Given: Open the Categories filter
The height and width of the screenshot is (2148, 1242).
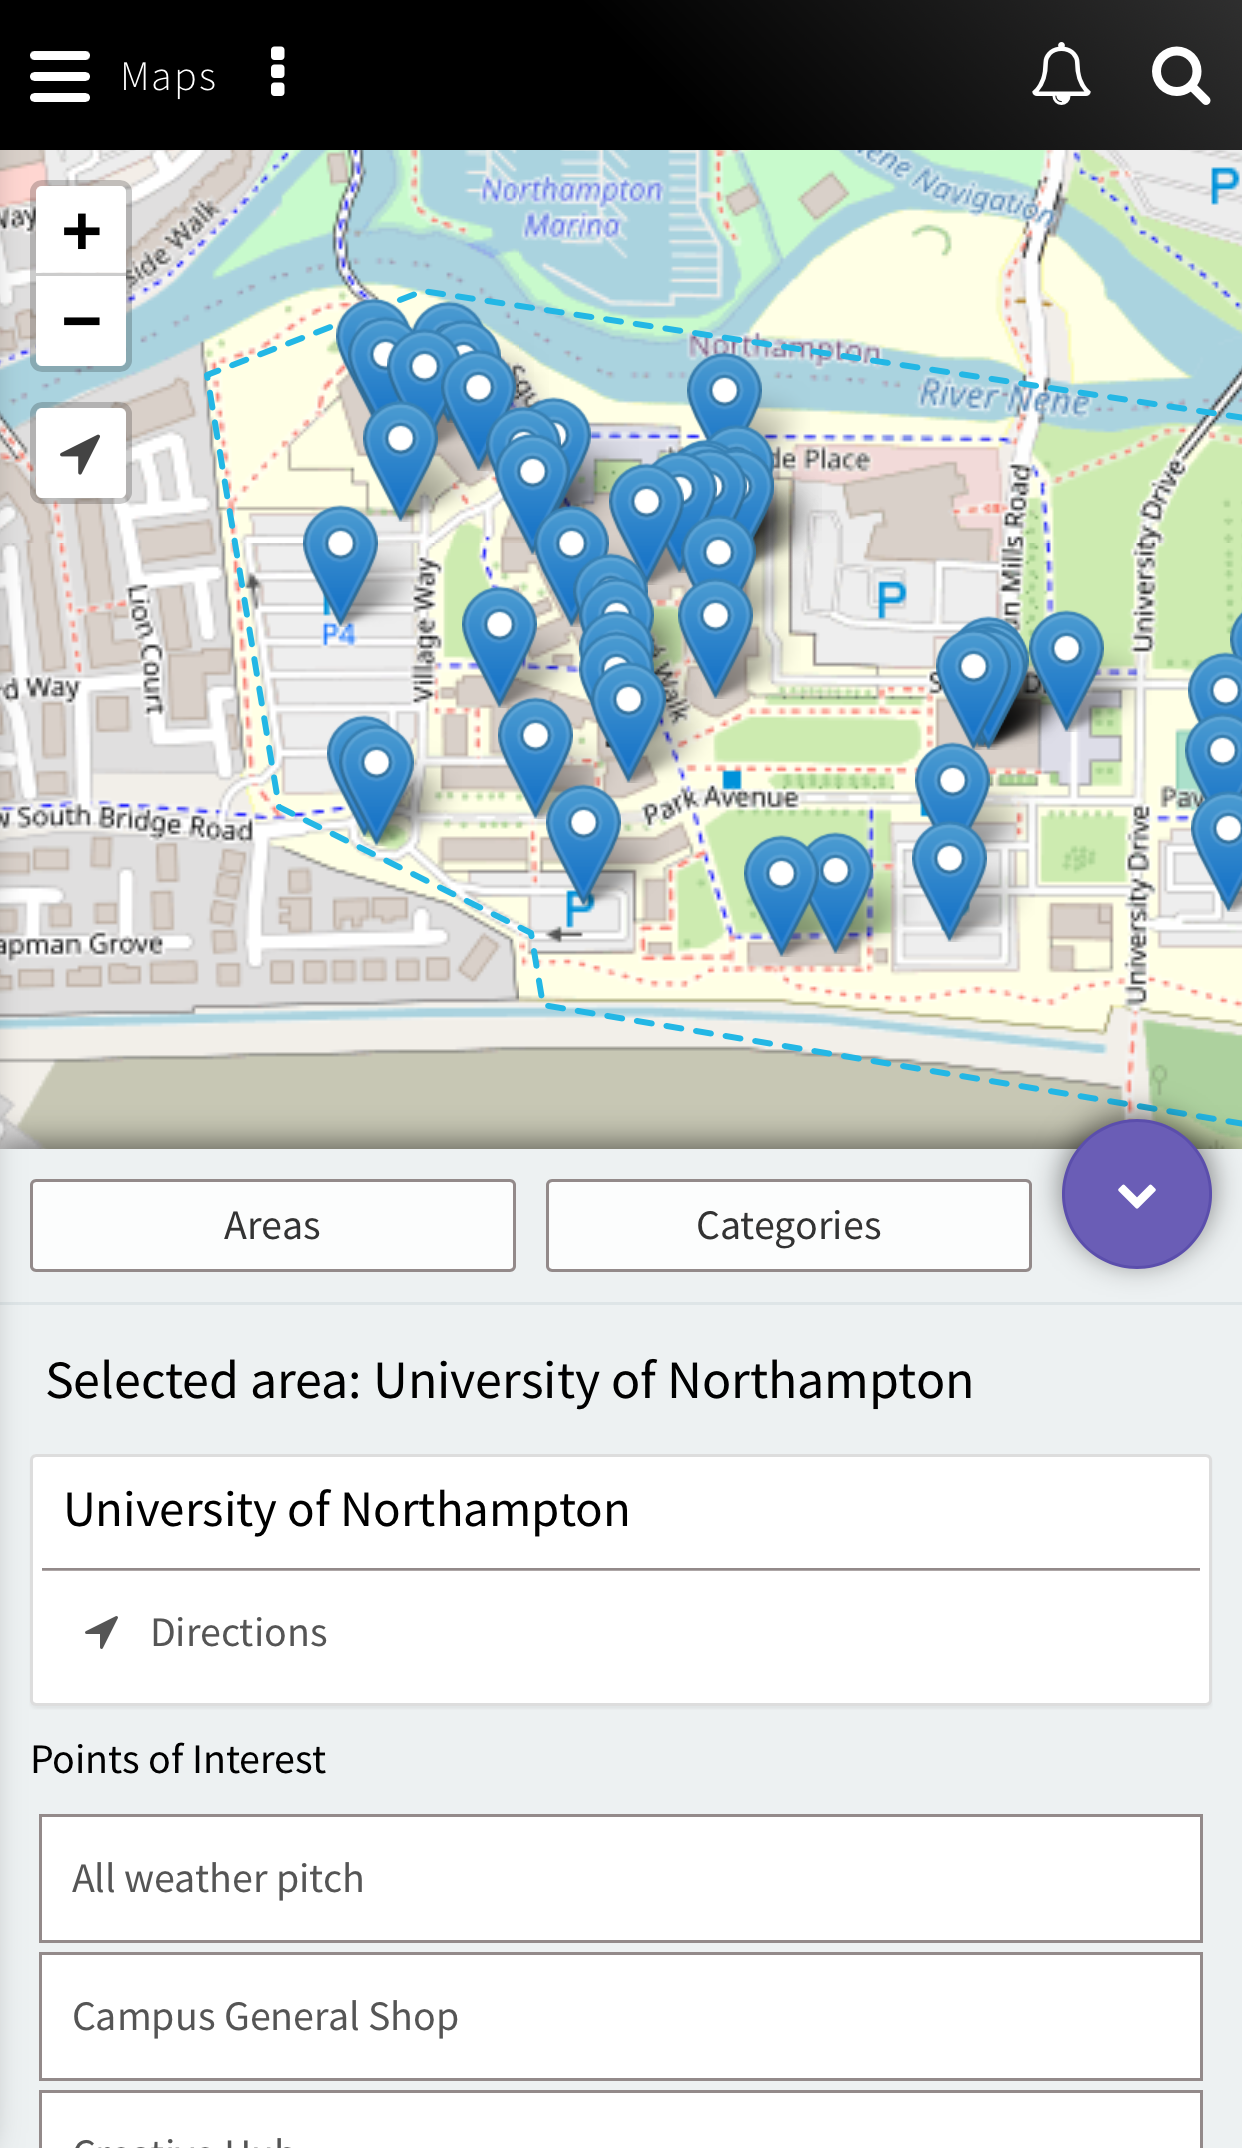Looking at the screenshot, I should click(788, 1225).
